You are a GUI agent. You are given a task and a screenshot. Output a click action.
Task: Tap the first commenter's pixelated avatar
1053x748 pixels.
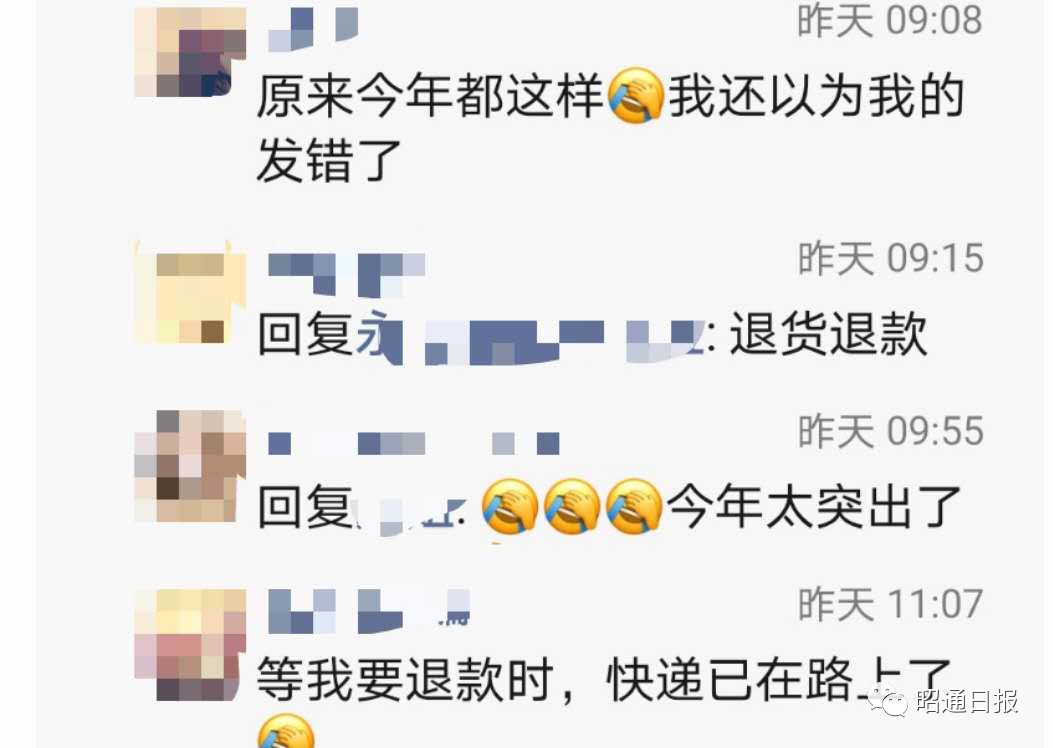190,52
